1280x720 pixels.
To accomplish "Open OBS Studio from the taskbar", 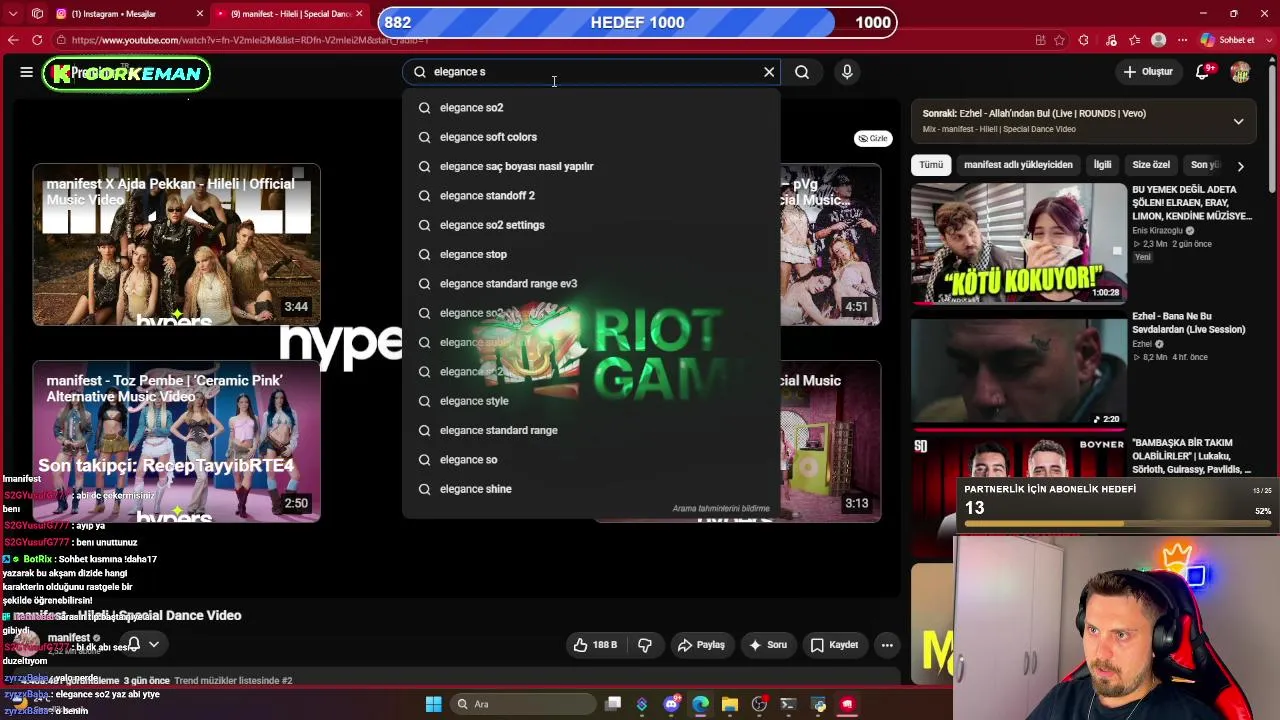I will point(759,704).
